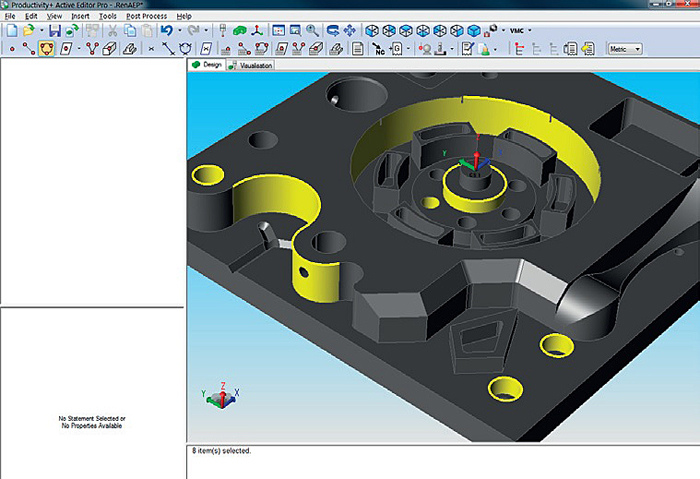Click the constructed line icon
The width and height of the screenshot is (700, 479).
(168, 49)
